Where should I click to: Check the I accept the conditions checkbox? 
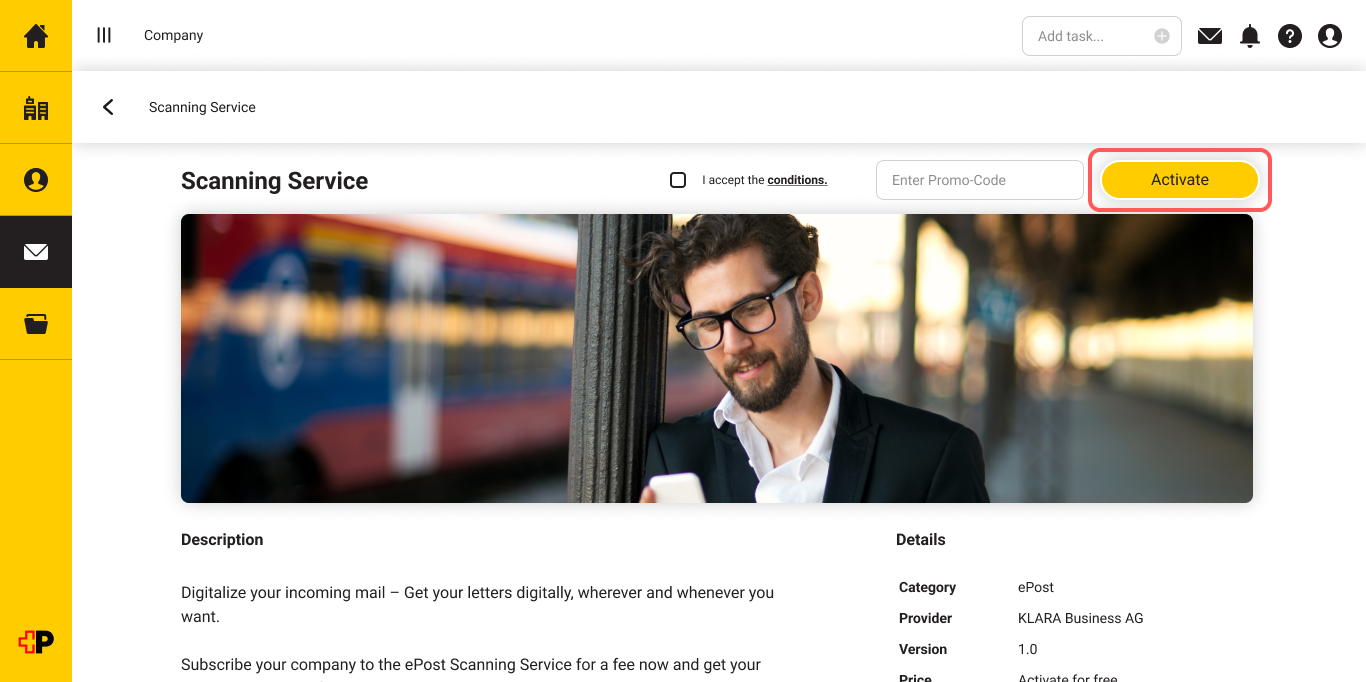coord(678,179)
